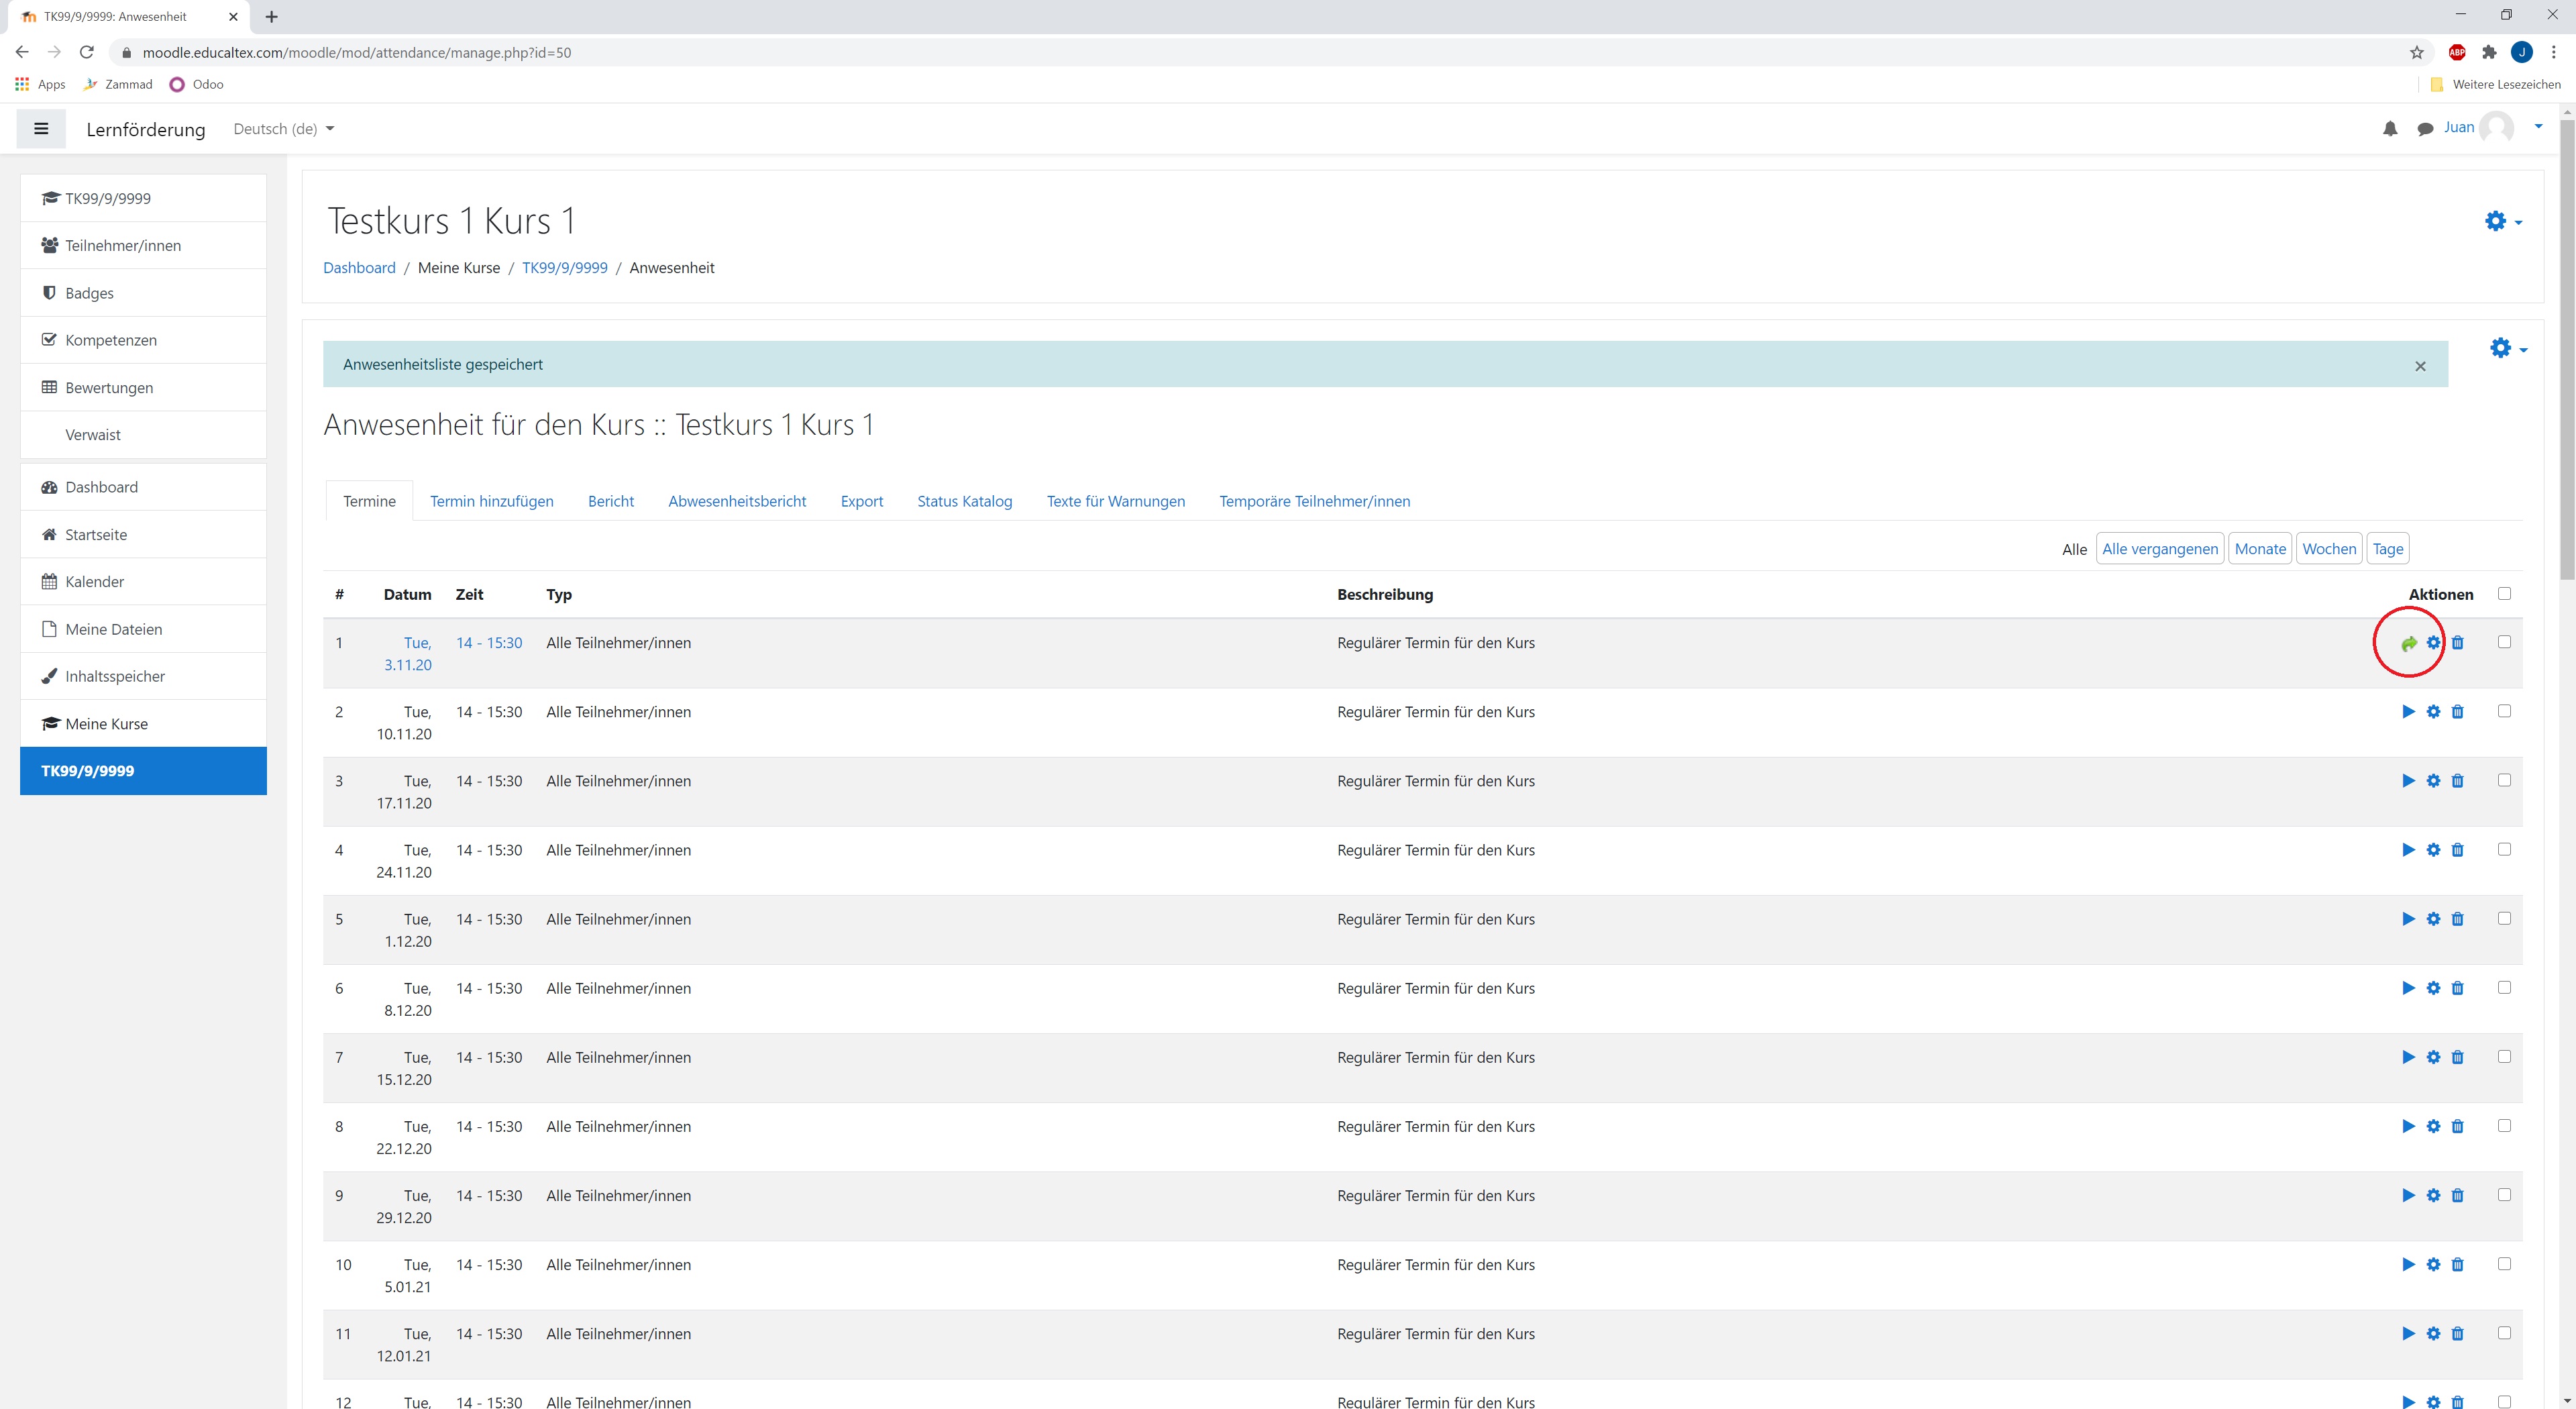Open the Export tab
2576x1409 pixels.
pos(862,501)
